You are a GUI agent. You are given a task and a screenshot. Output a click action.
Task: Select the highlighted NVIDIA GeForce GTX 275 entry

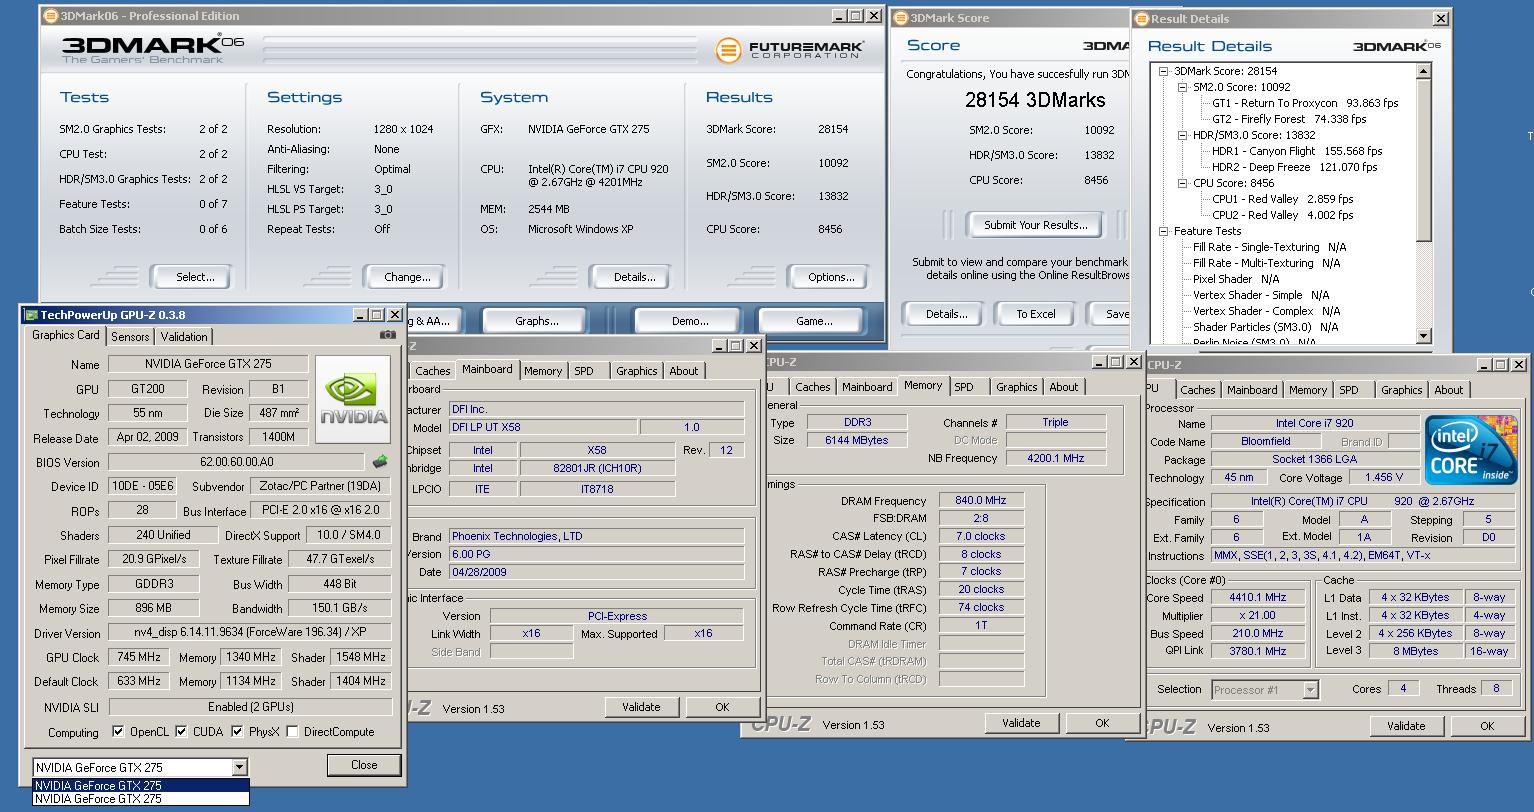140,785
